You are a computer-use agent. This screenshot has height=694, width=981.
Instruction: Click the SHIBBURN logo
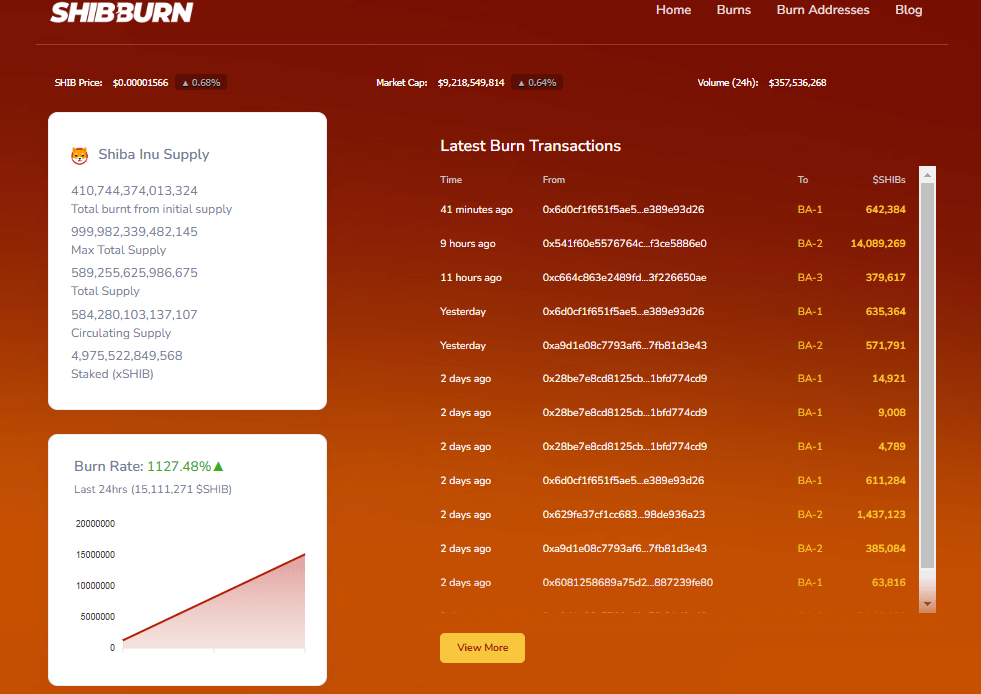tap(122, 12)
